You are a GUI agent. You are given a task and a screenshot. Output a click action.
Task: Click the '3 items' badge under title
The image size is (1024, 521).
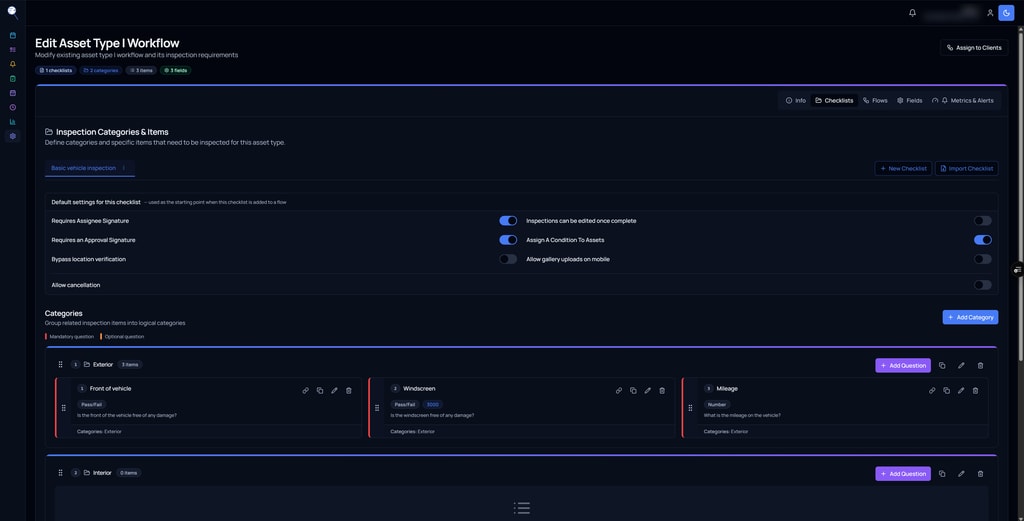coord(141,71)
